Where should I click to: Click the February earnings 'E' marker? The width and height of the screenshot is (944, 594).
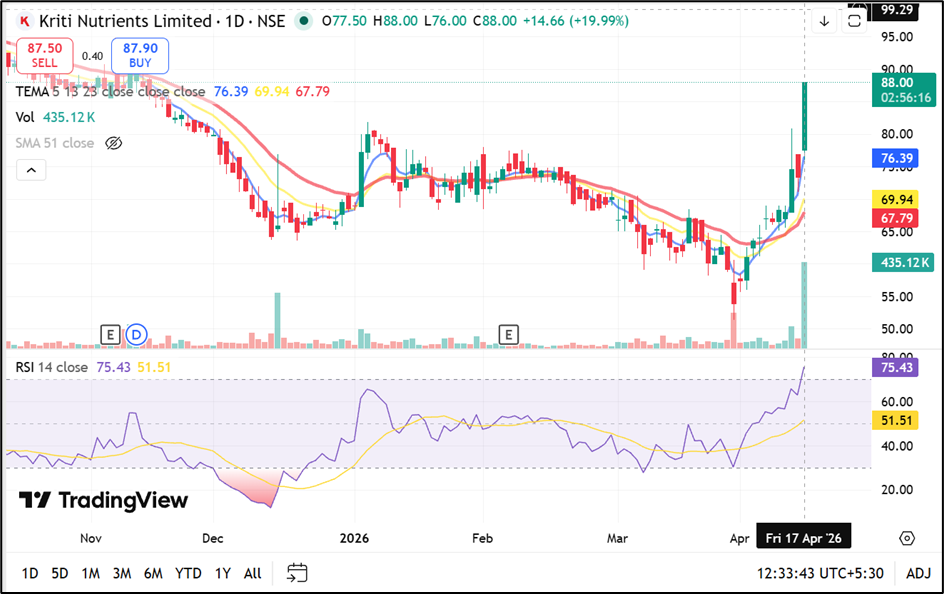(x=509, y=334)
